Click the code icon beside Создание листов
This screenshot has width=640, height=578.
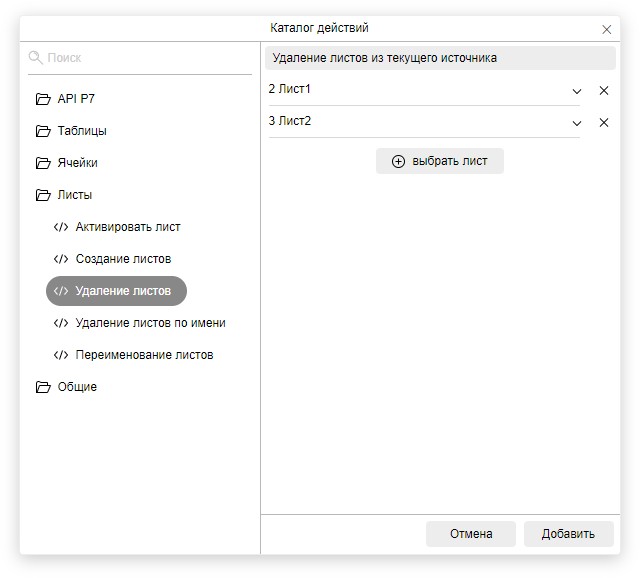61,259
